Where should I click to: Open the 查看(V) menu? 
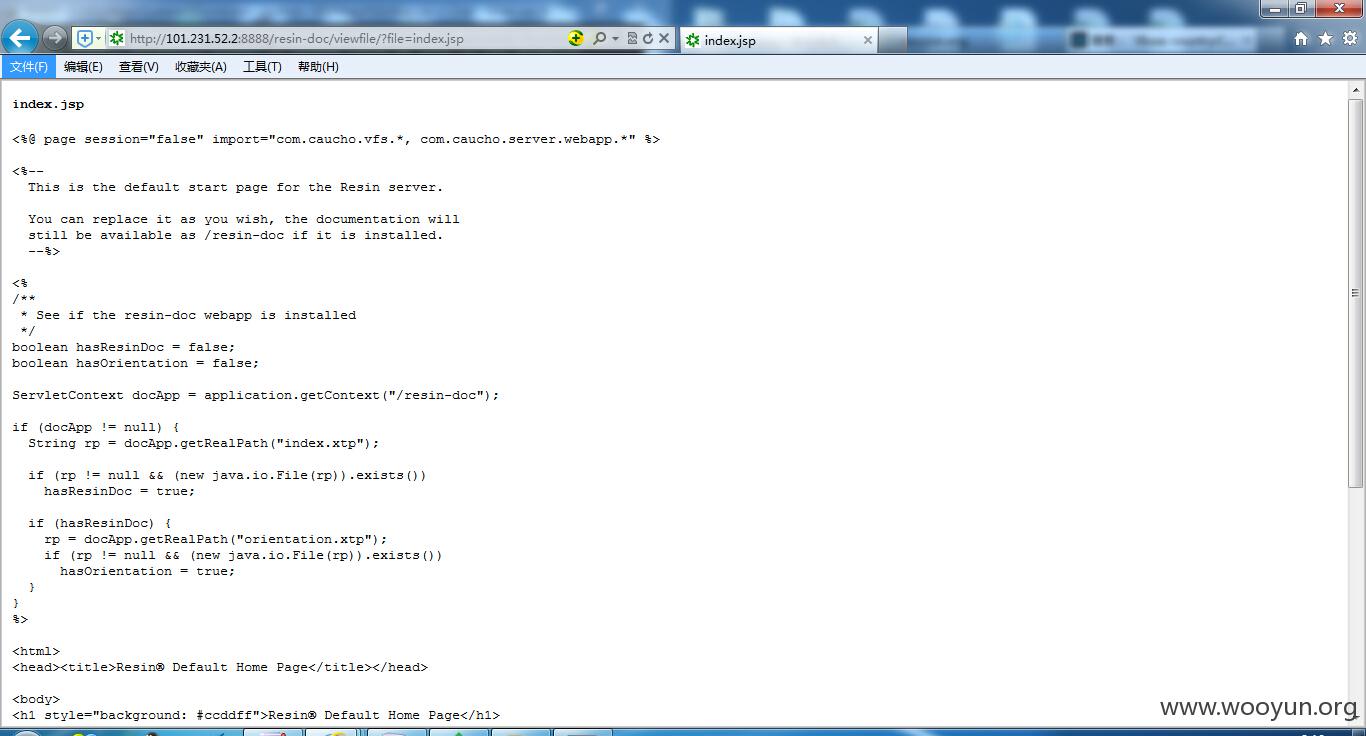point(138,67)
